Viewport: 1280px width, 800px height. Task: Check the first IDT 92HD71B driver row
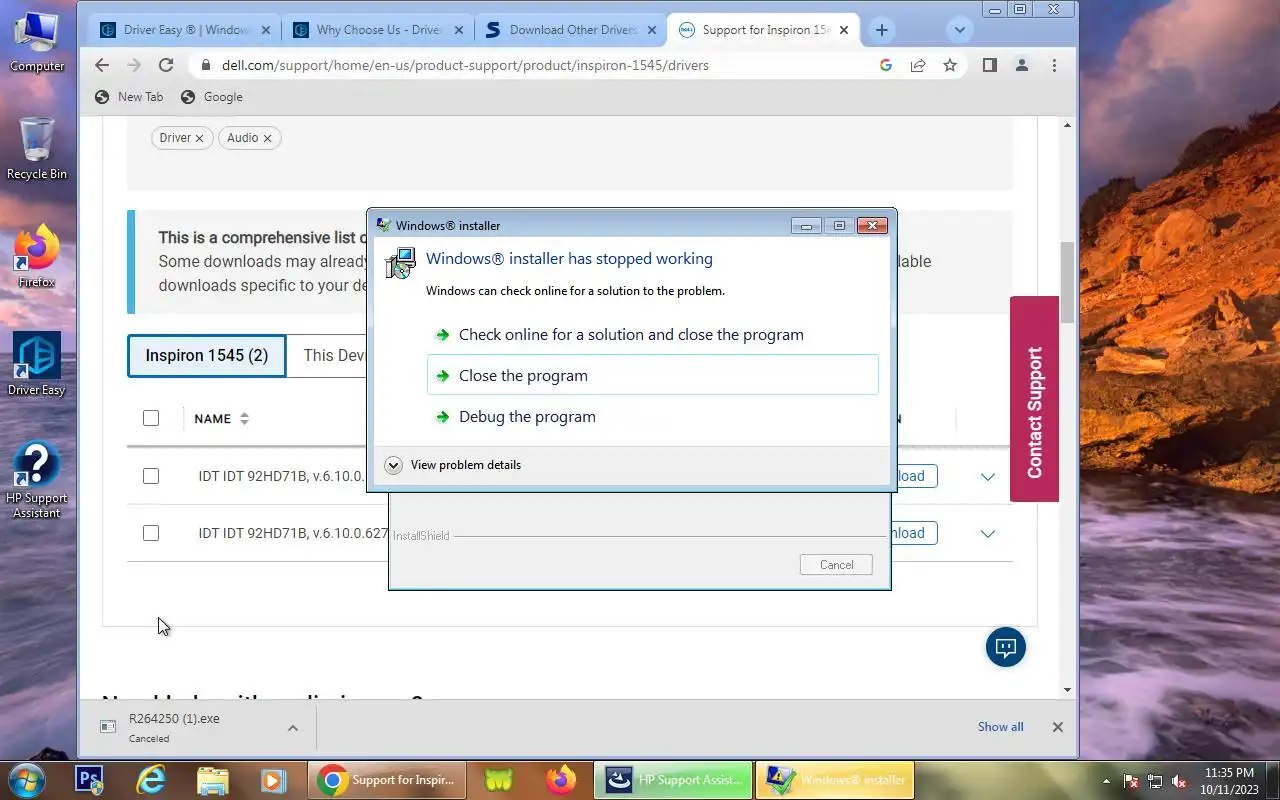pyautogui.click(x=151, y=476)
